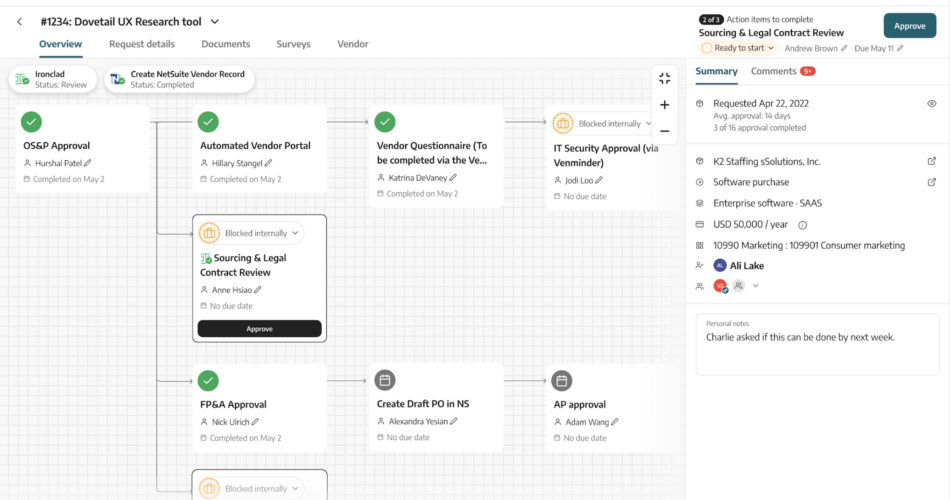Switch to the Request details tab

point(141,44)
